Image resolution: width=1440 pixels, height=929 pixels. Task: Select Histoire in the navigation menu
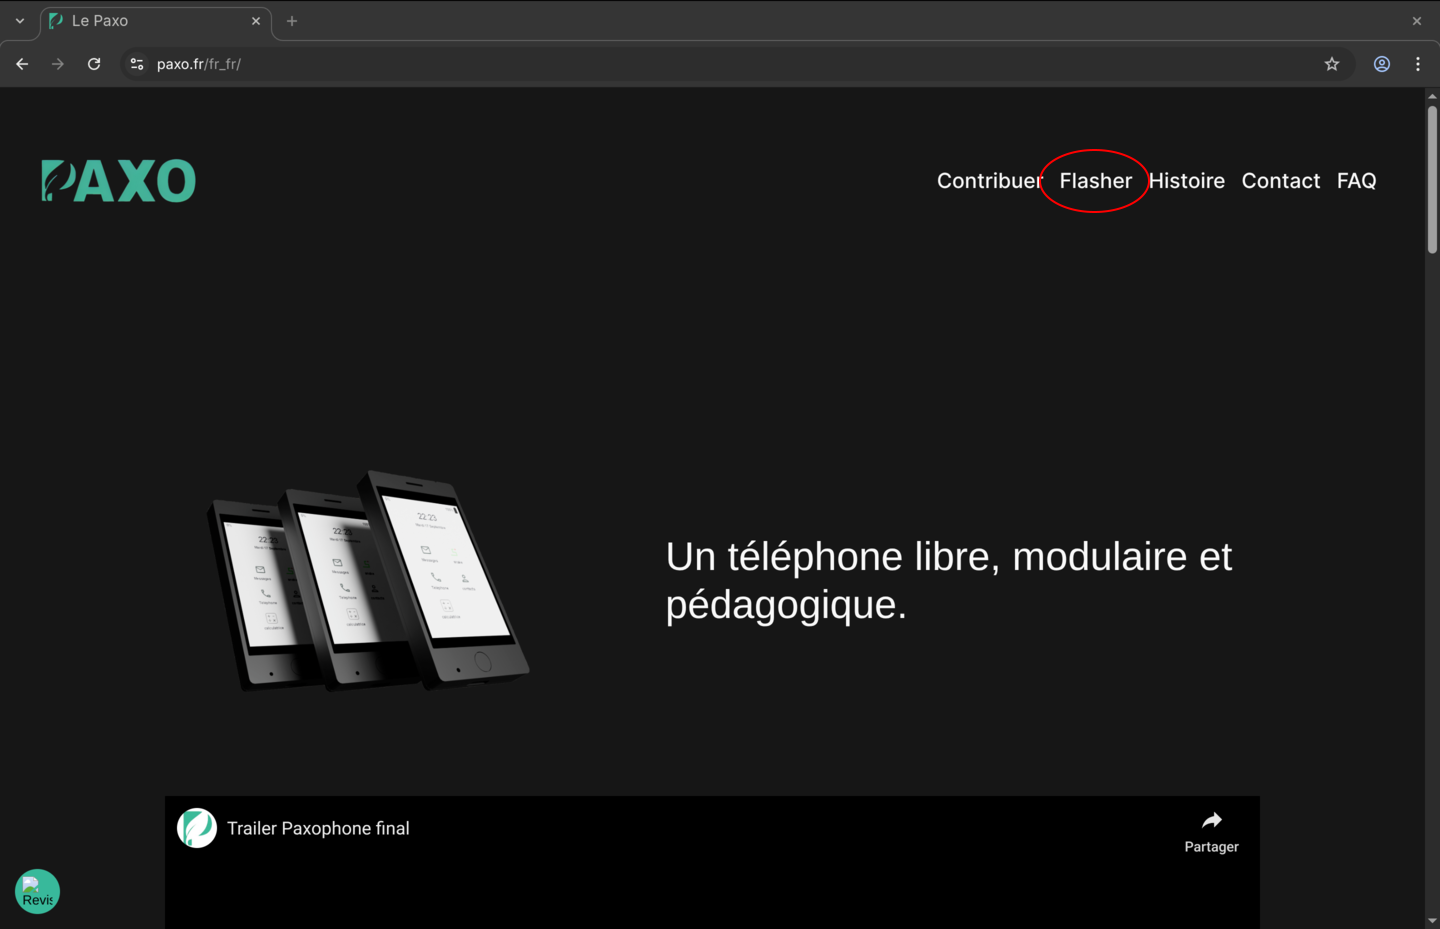tap(1186, 181)
